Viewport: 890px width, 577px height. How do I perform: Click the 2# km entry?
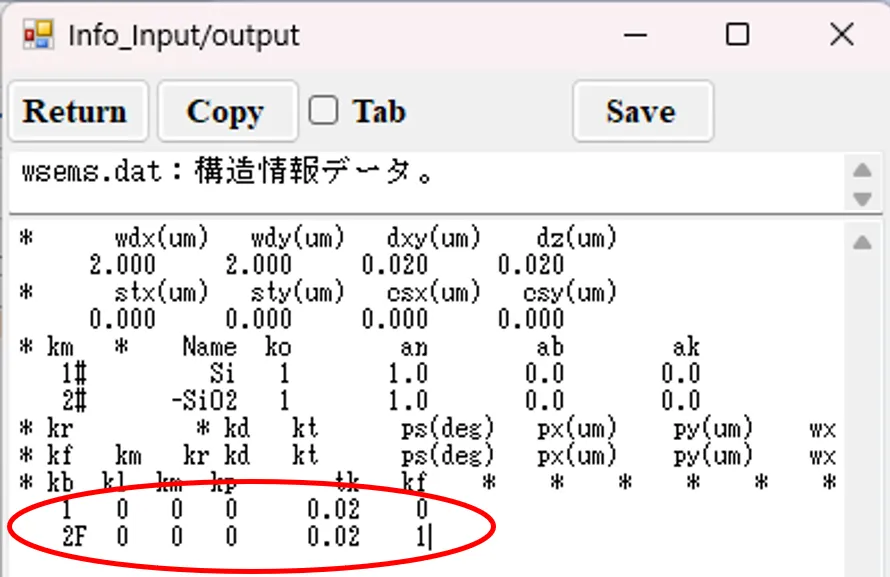click(x=74, y=401)
